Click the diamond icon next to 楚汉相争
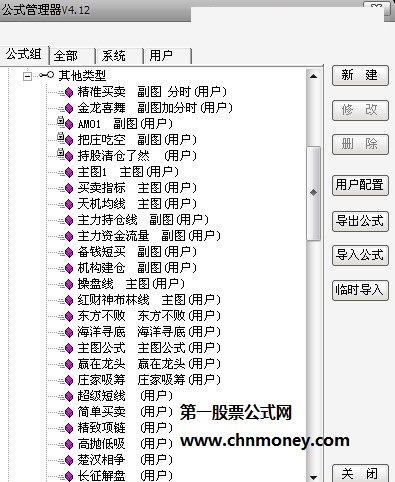395x482 pixels. pos(69,460)
